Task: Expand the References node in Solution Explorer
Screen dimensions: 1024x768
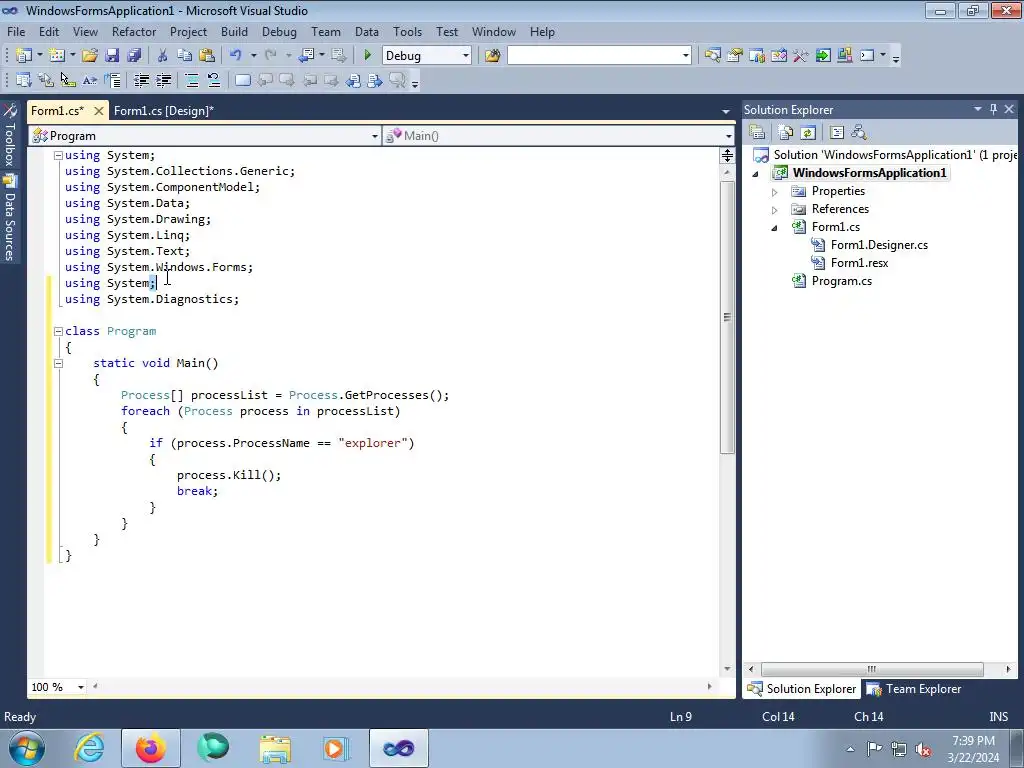Action: [775, 210]
